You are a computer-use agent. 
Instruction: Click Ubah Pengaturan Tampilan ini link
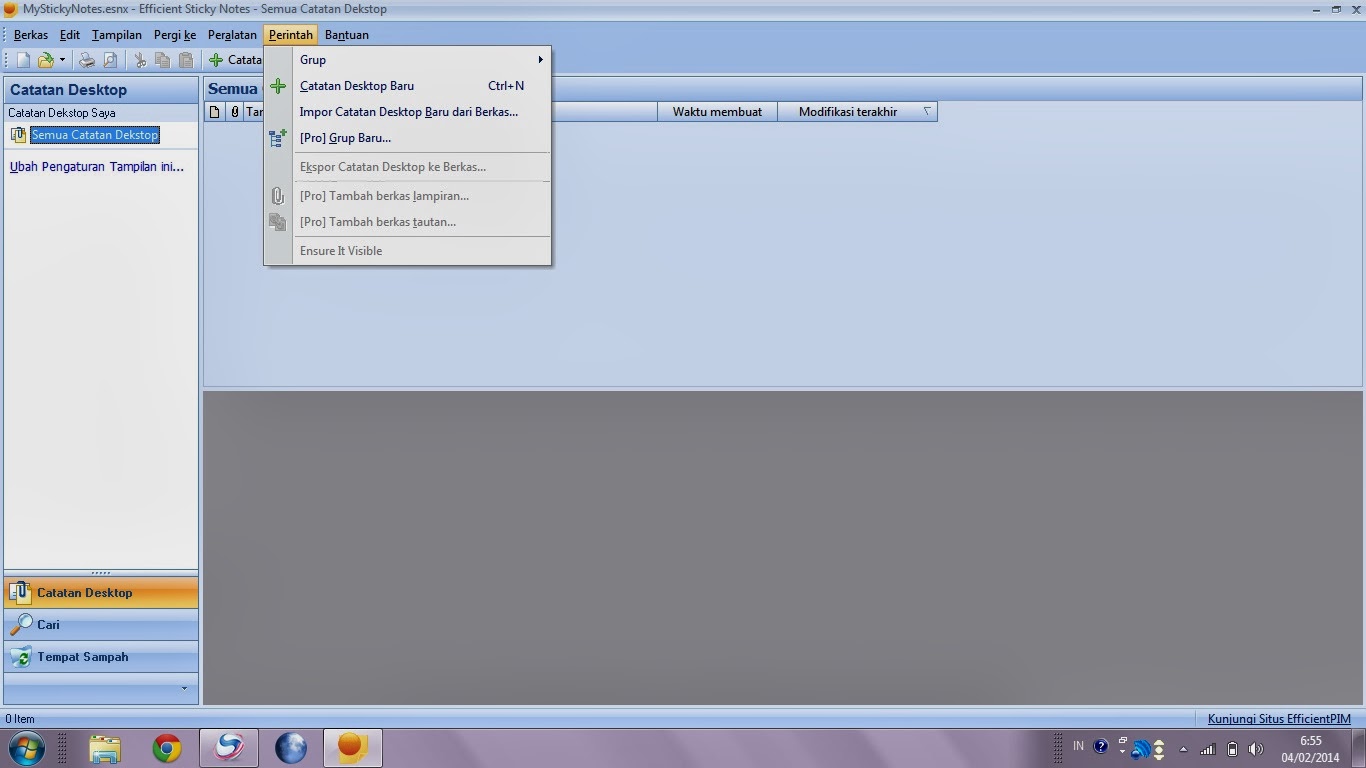[97, 167]
